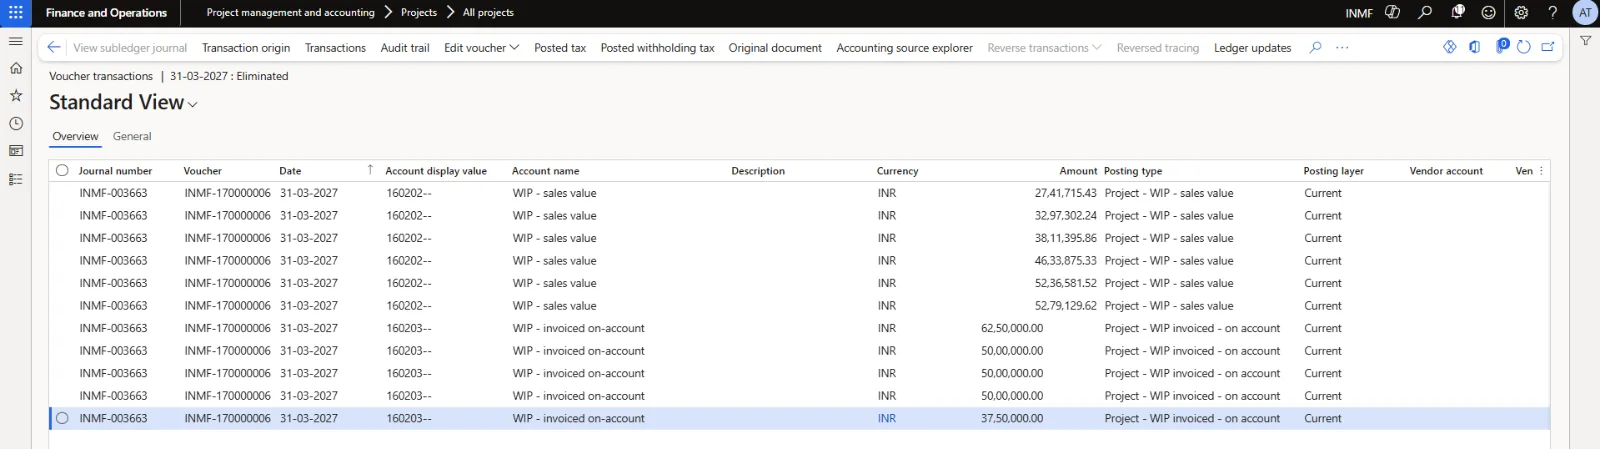1600x449 pixels.
Task: Open the app launcher waffle icon
Action: (15, 13)
